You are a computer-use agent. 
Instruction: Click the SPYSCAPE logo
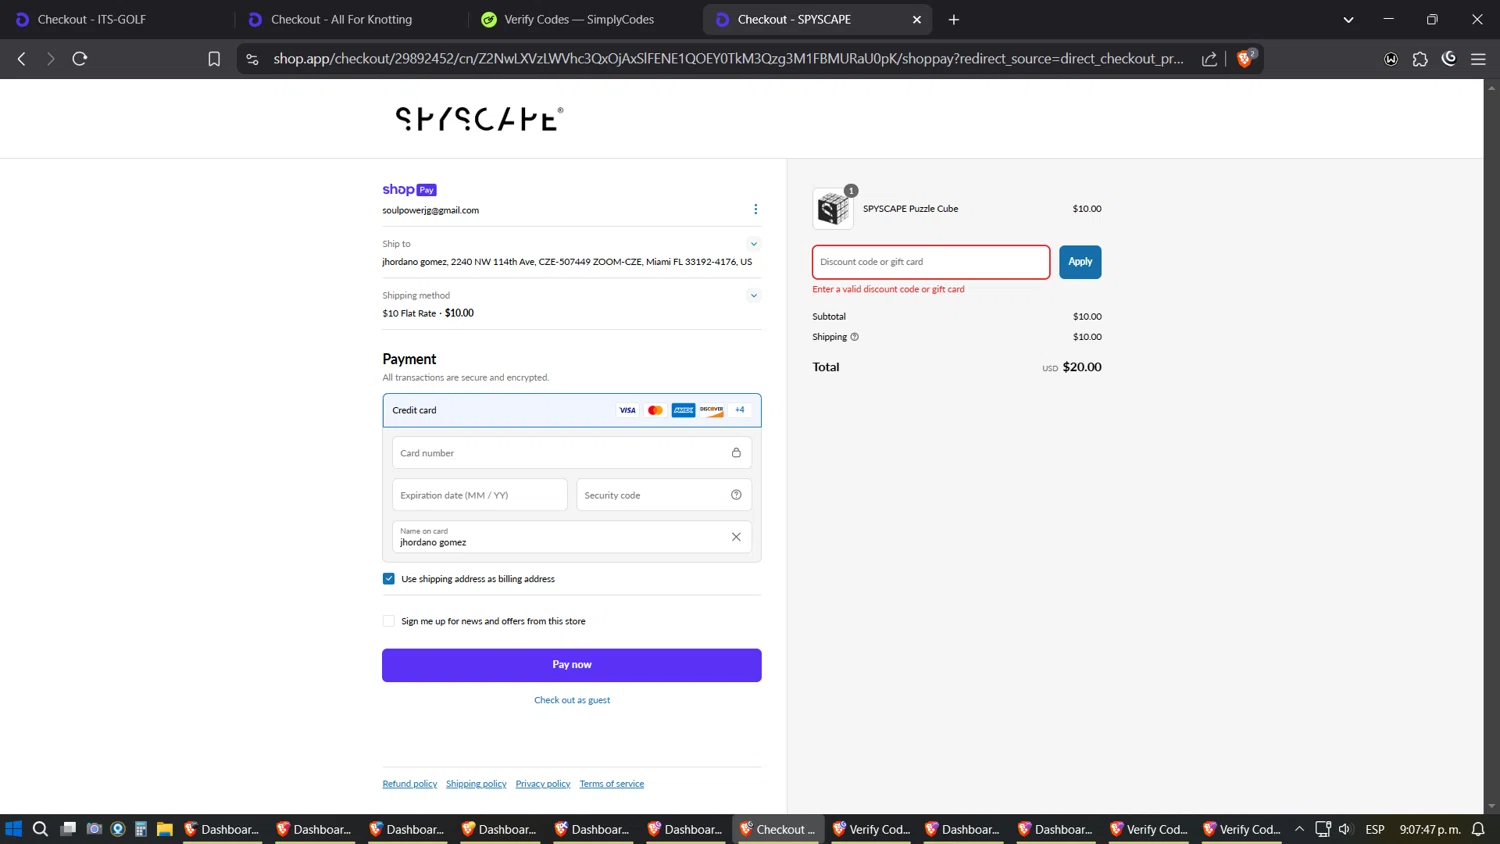click(479, 119)
